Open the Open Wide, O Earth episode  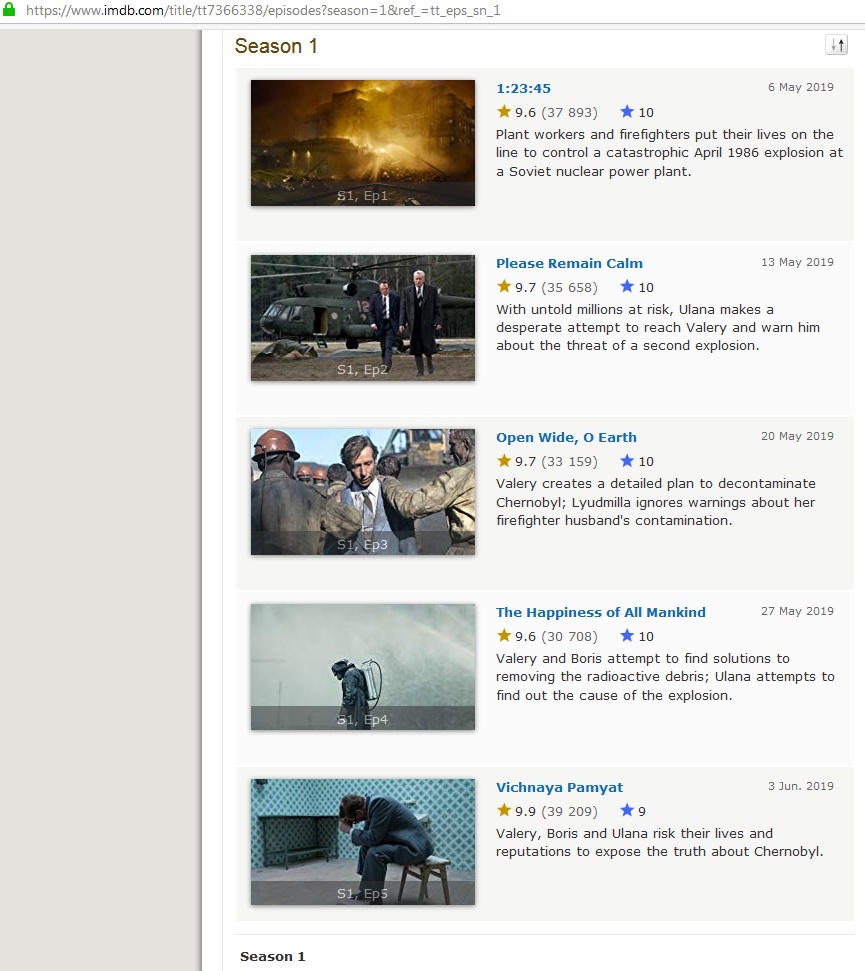click(x=566, y=437)
